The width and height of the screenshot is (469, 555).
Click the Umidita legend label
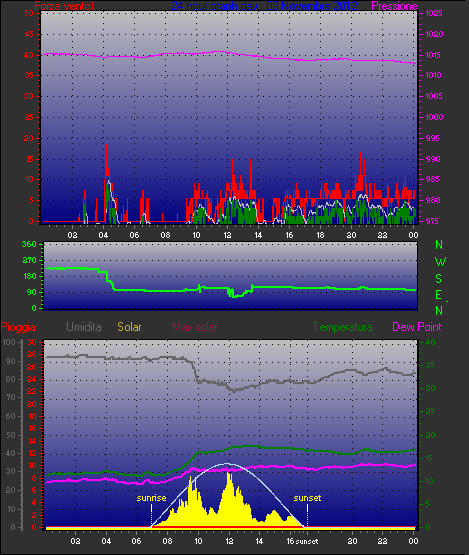pyautogui.click(x=84, y=327)
